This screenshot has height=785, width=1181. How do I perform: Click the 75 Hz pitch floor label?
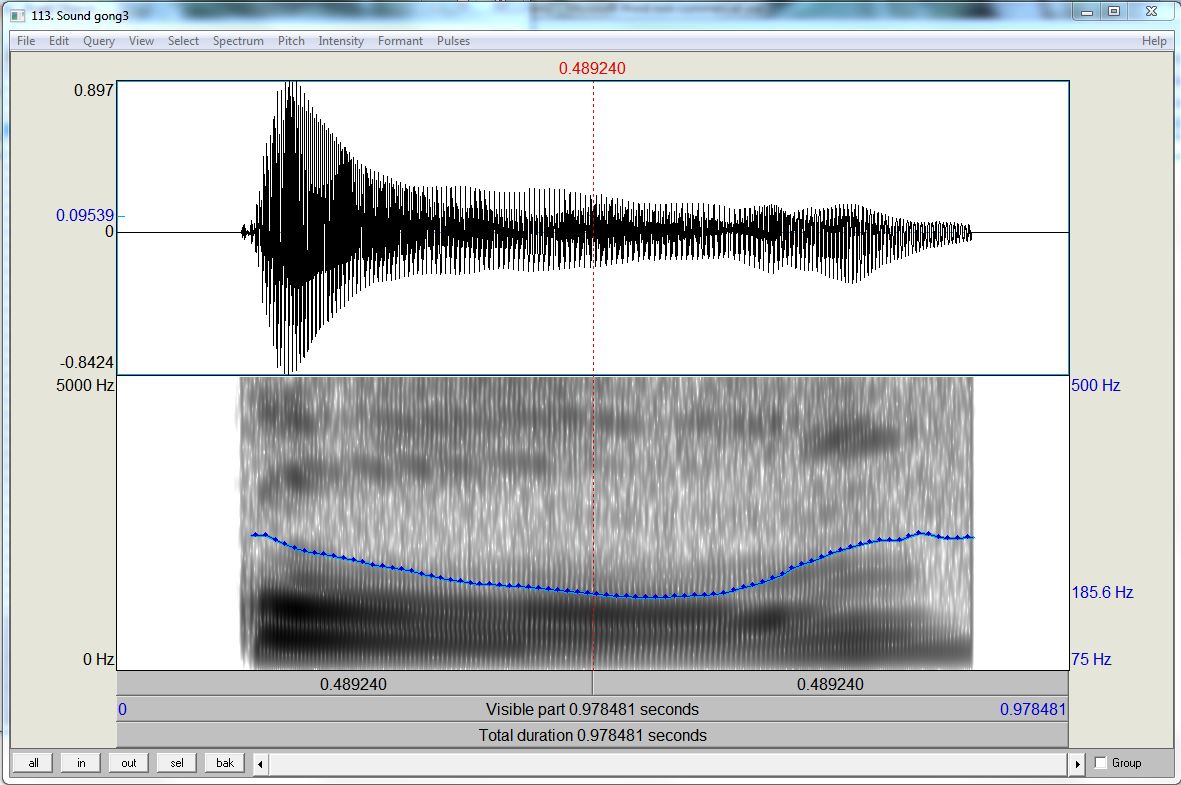click(1091, 659)
